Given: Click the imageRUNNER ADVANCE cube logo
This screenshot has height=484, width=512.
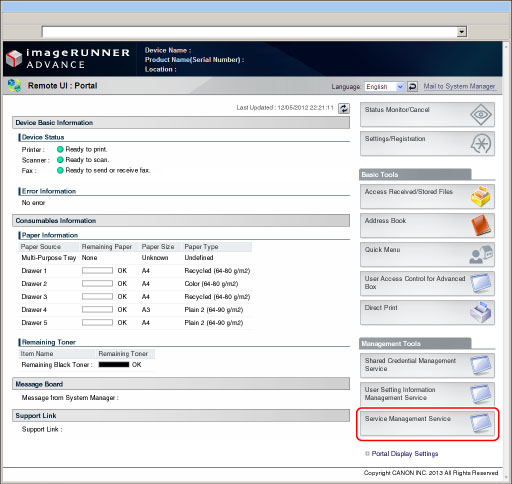Looking at the screenshot, I should pyautogui.click(x=14, y=59).
